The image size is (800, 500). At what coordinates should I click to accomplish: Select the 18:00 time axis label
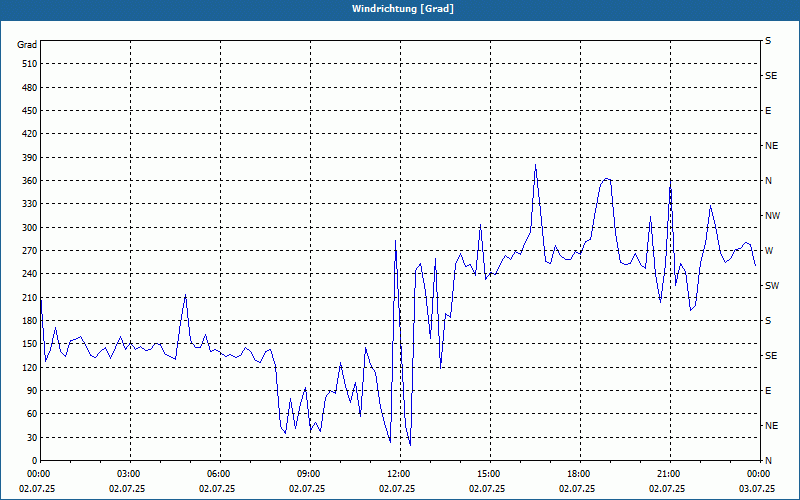point(577,473)
